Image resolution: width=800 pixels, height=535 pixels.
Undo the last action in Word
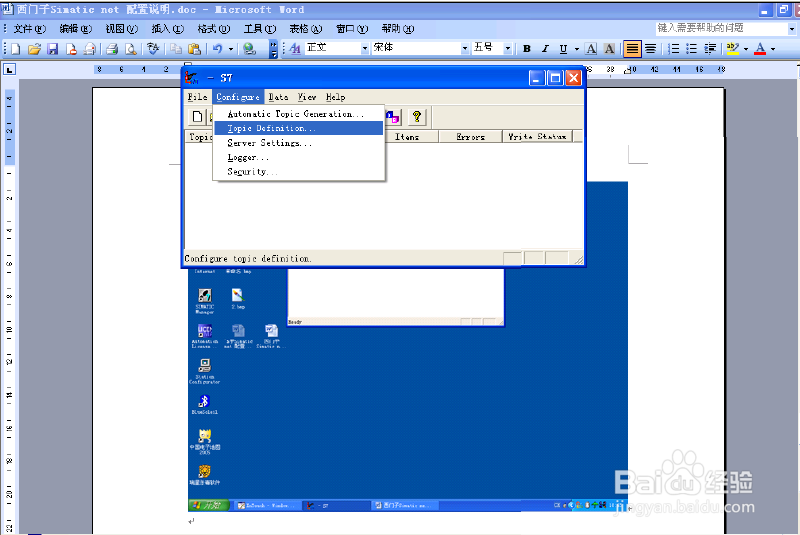coord(218,49)
